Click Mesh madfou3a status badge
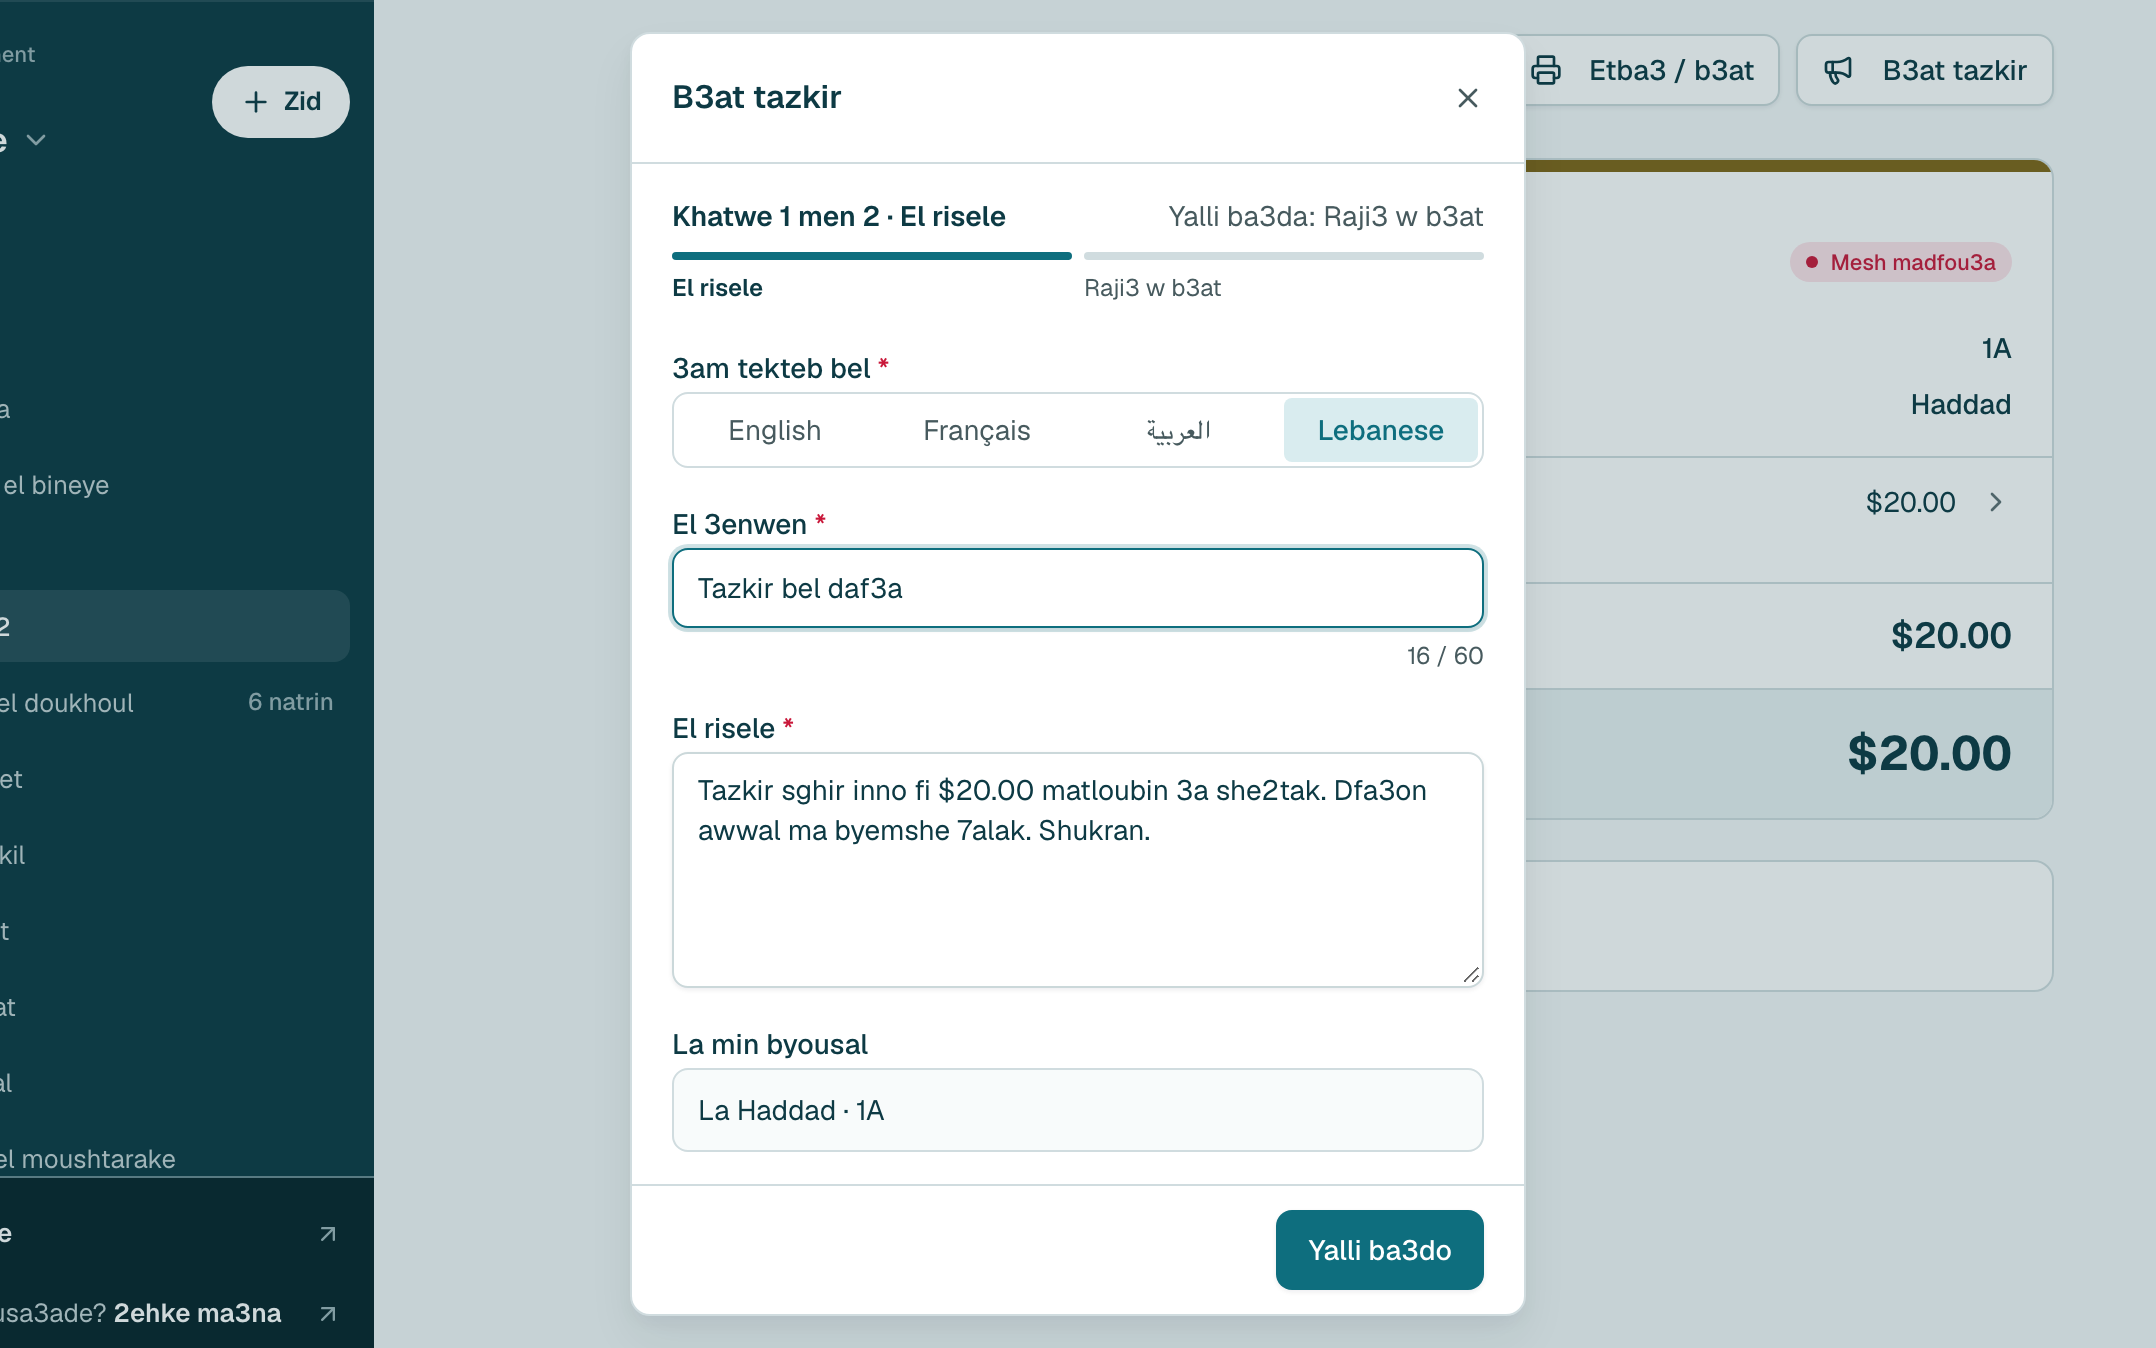This screenshot has width=2156, height=1348. (x=1901, y=262)
